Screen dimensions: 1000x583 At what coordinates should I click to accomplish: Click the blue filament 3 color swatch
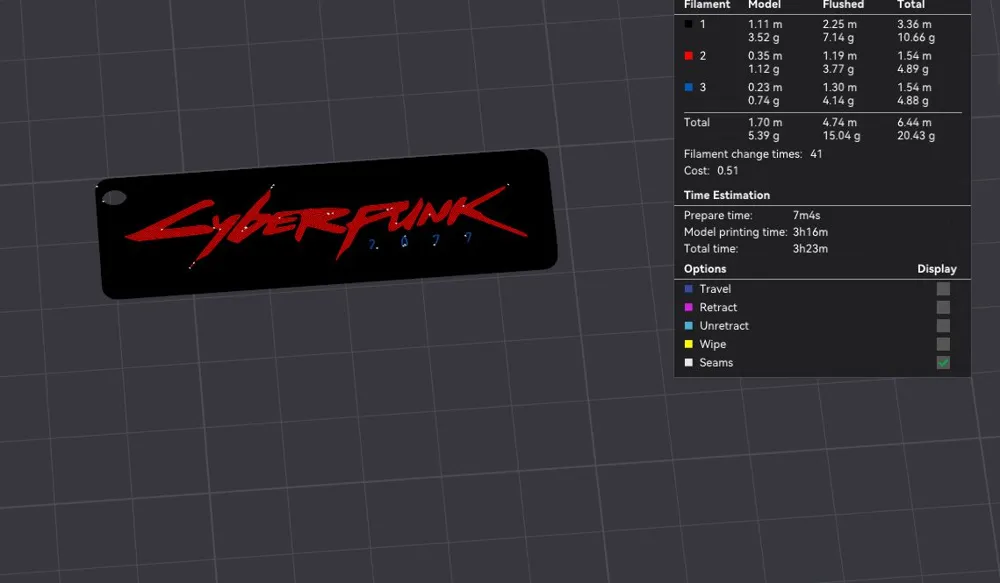point(689,87)
